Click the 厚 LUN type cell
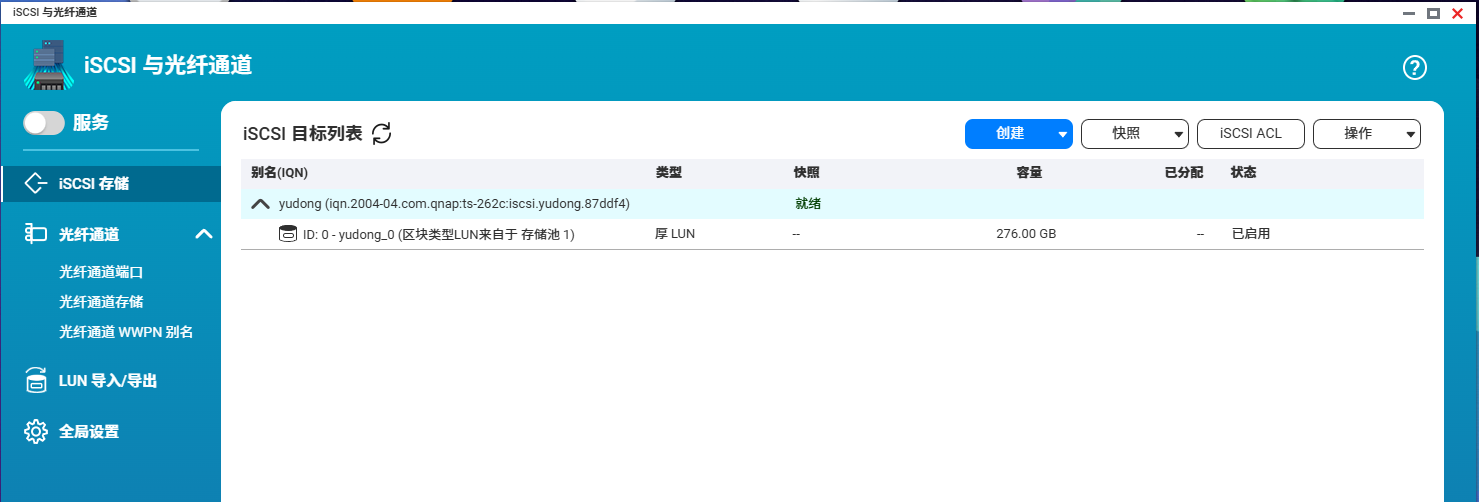Screen dimensions: 1479x502 [675, 234]
